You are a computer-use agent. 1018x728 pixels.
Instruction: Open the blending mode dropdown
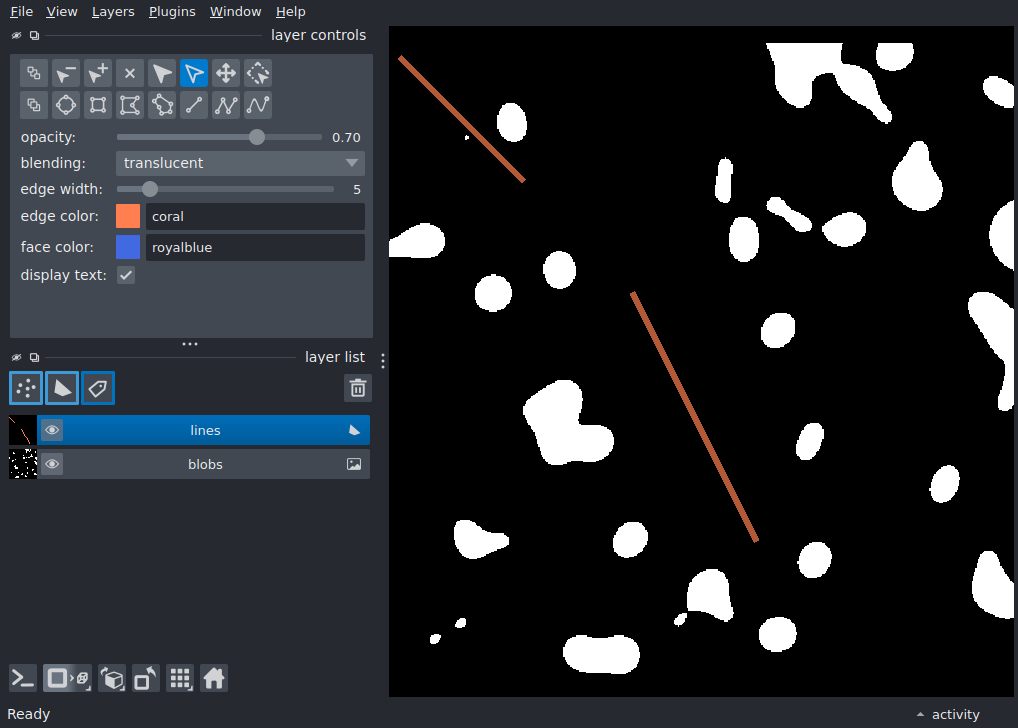pyautogui.click(x=240, y=163)
